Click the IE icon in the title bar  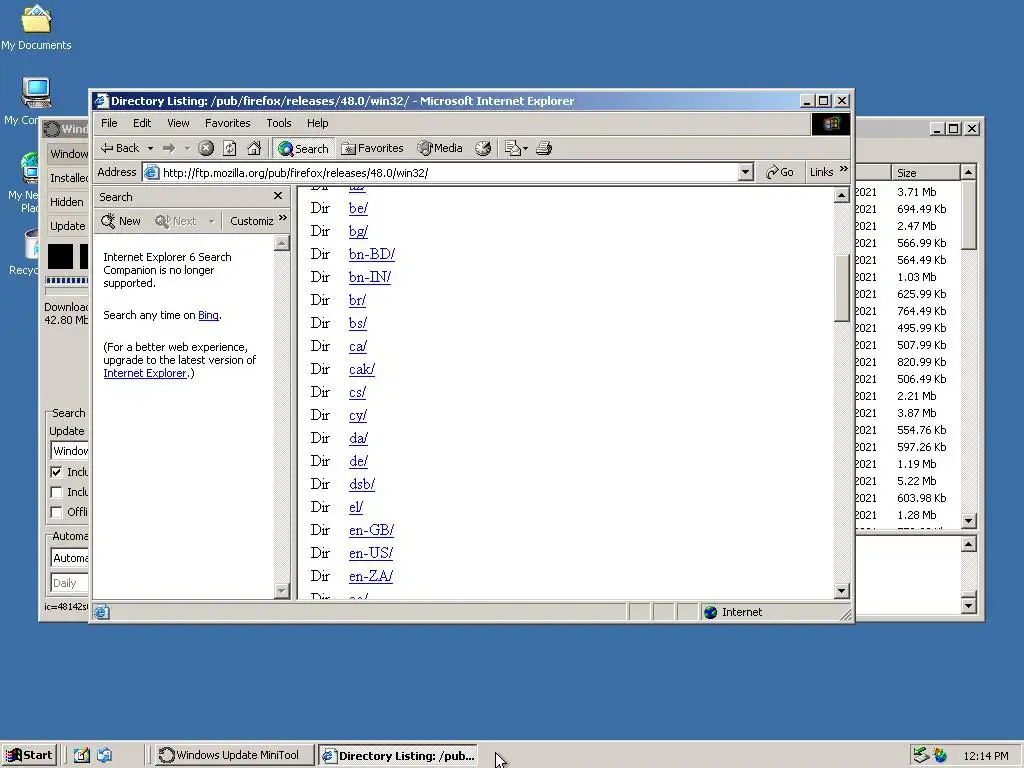click(x=101, y=101)
